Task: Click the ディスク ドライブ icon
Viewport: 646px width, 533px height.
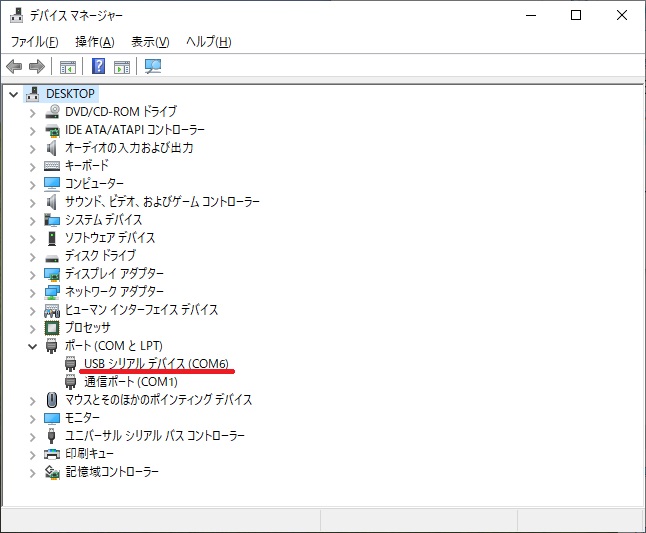Action: 52,259
